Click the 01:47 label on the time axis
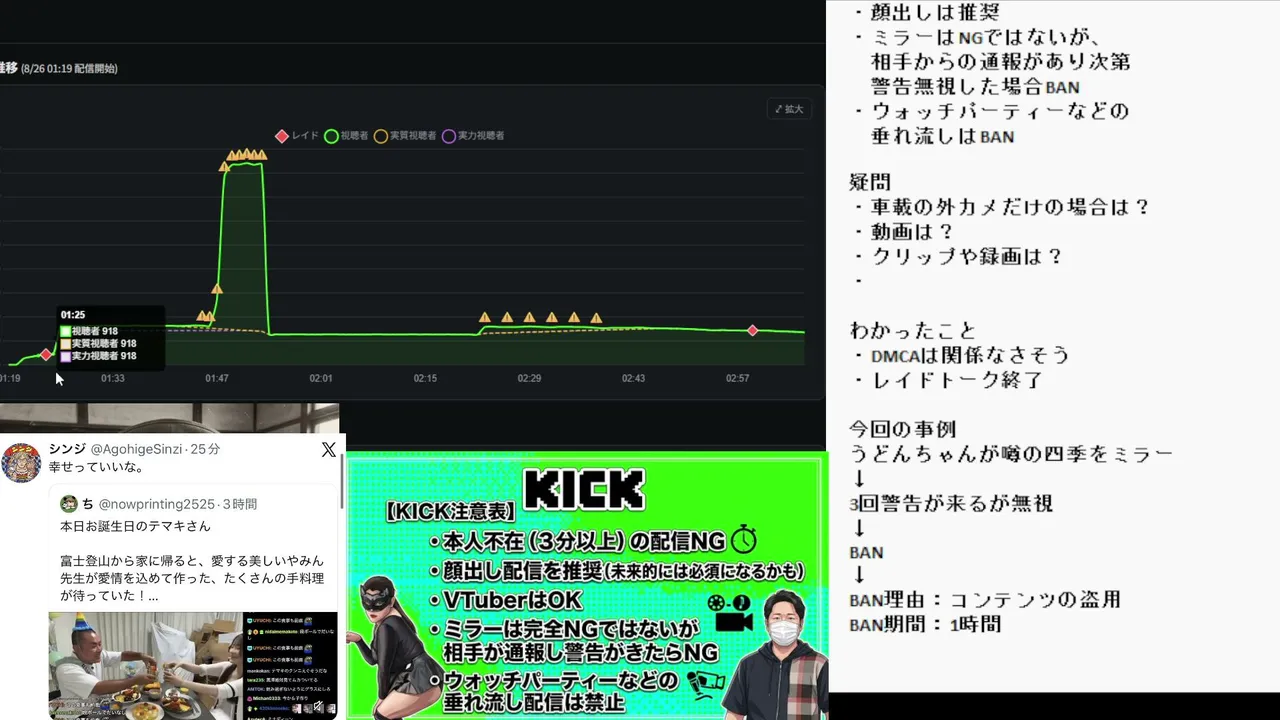This screenshot has height=720, width=1280. coord(217,379)
